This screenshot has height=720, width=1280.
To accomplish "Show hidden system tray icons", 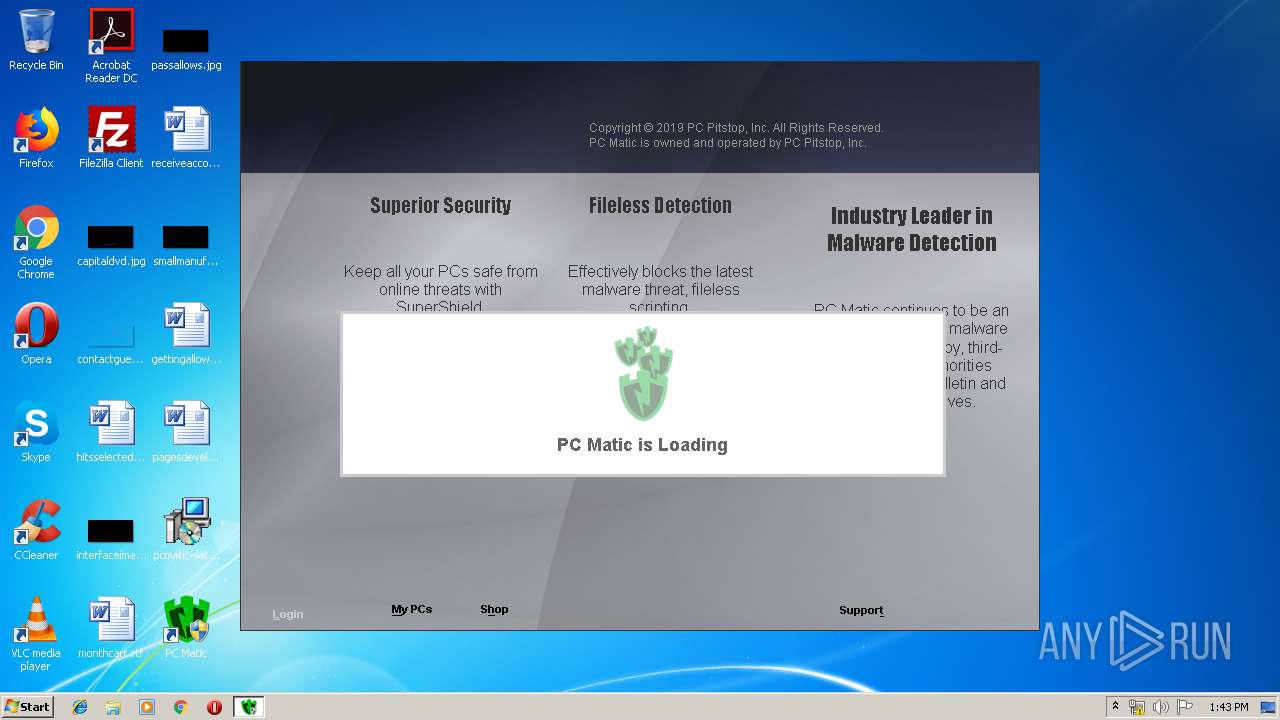I will pyautogui.click(x=1115, y=707).
